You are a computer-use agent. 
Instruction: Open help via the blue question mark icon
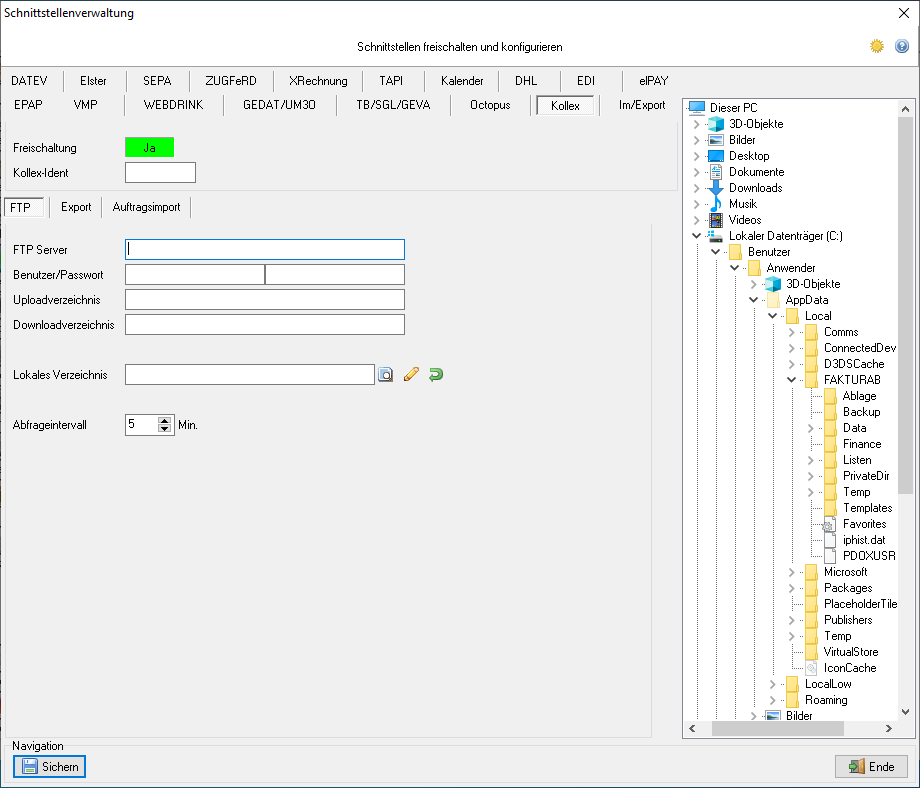click(902, 46)
